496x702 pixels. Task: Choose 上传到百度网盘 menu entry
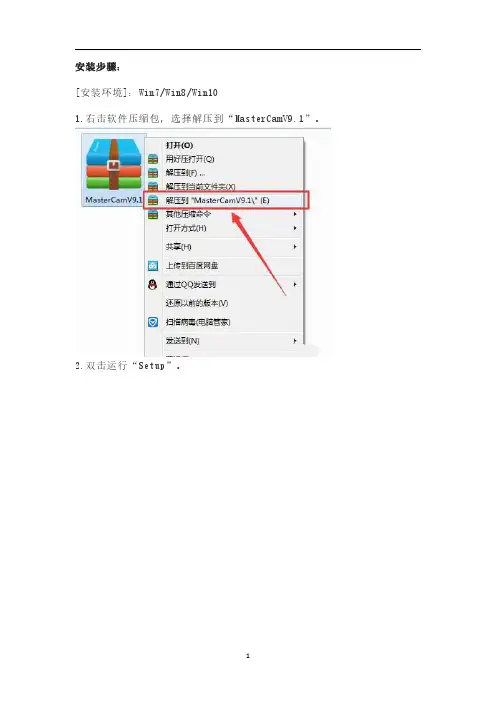point(192,266)
